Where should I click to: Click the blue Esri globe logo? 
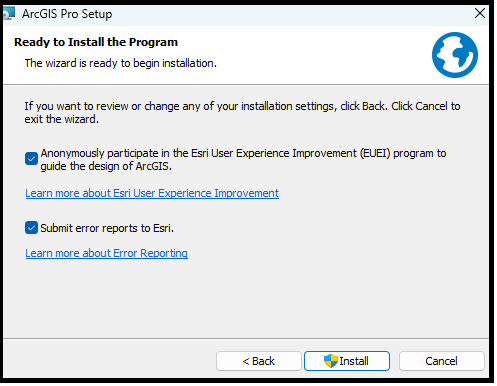455,55
